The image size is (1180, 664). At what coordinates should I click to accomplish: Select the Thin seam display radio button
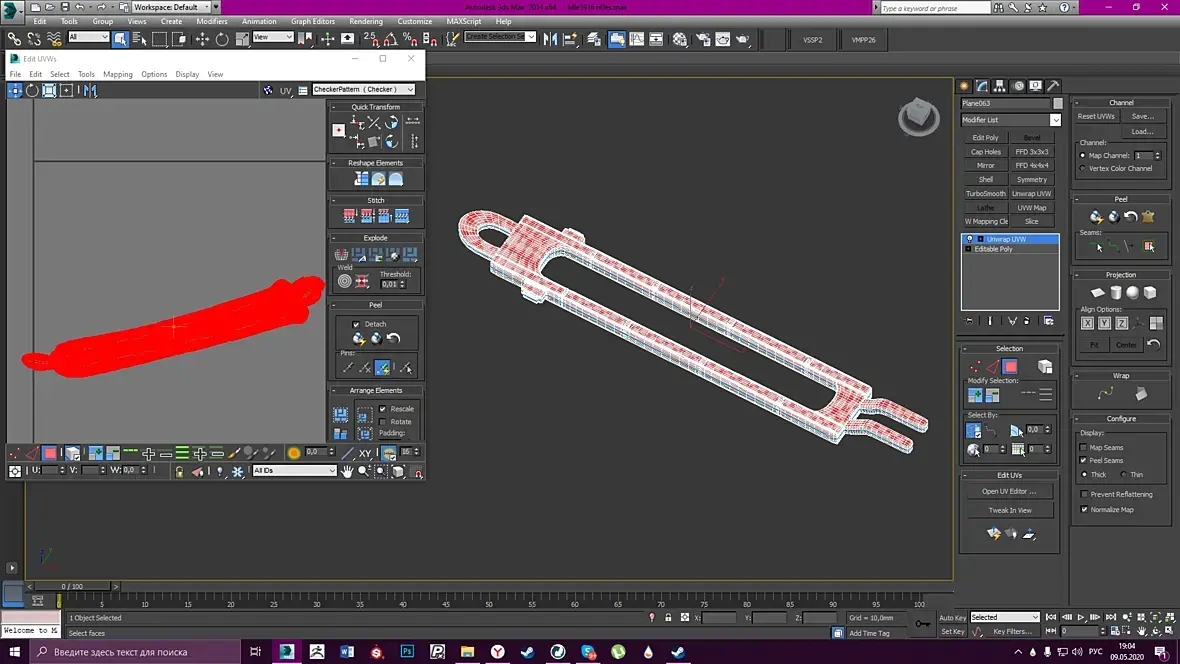click(1124, 474)
